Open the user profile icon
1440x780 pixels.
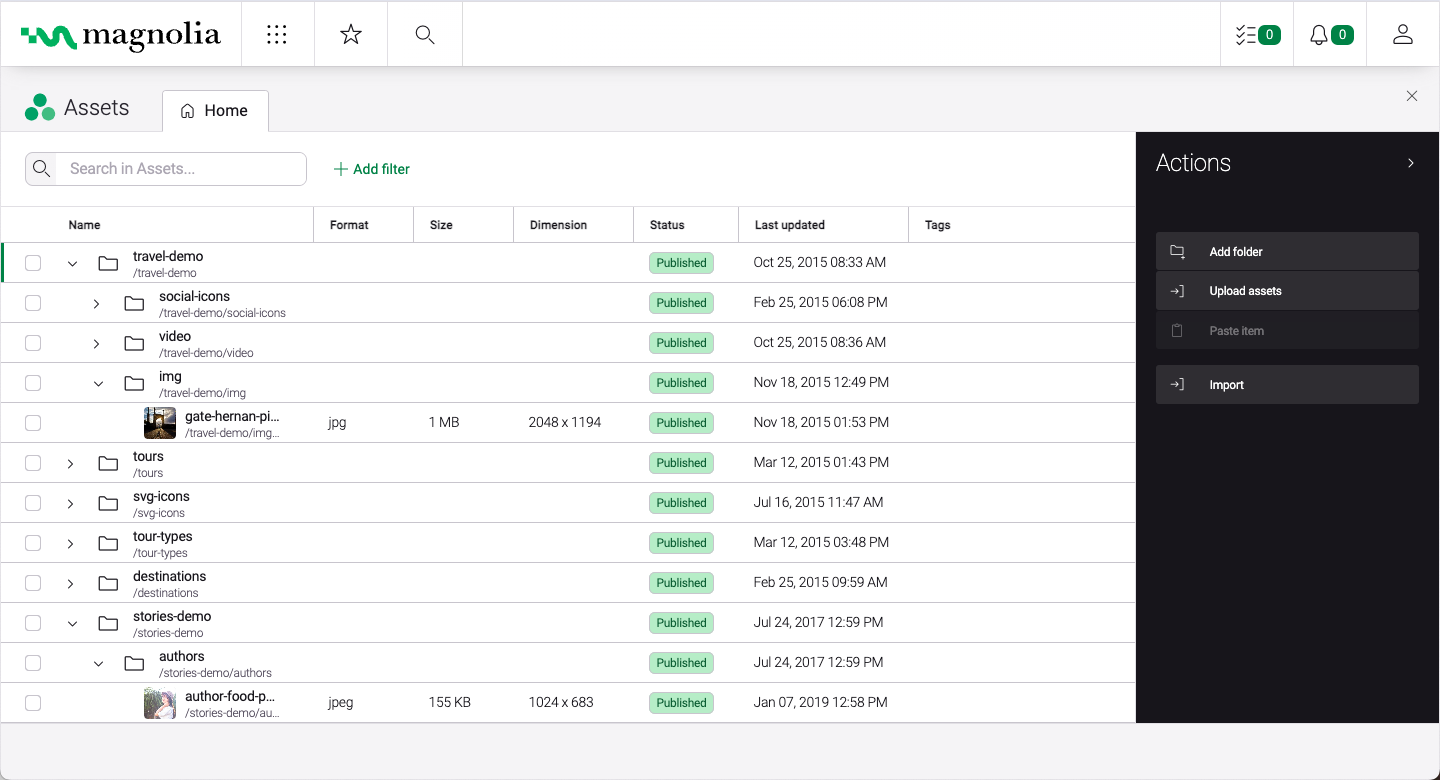click(x=1402, y=35)
